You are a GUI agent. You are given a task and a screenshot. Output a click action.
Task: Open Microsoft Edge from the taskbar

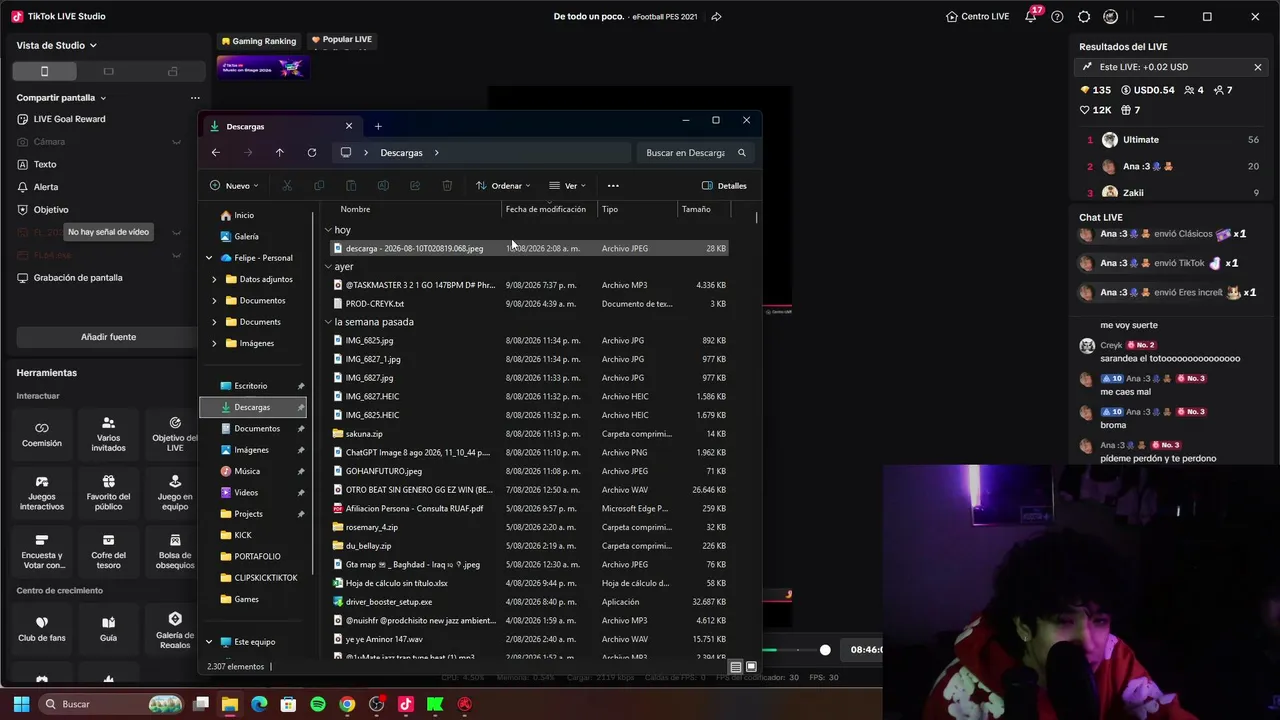click(259, 704)
